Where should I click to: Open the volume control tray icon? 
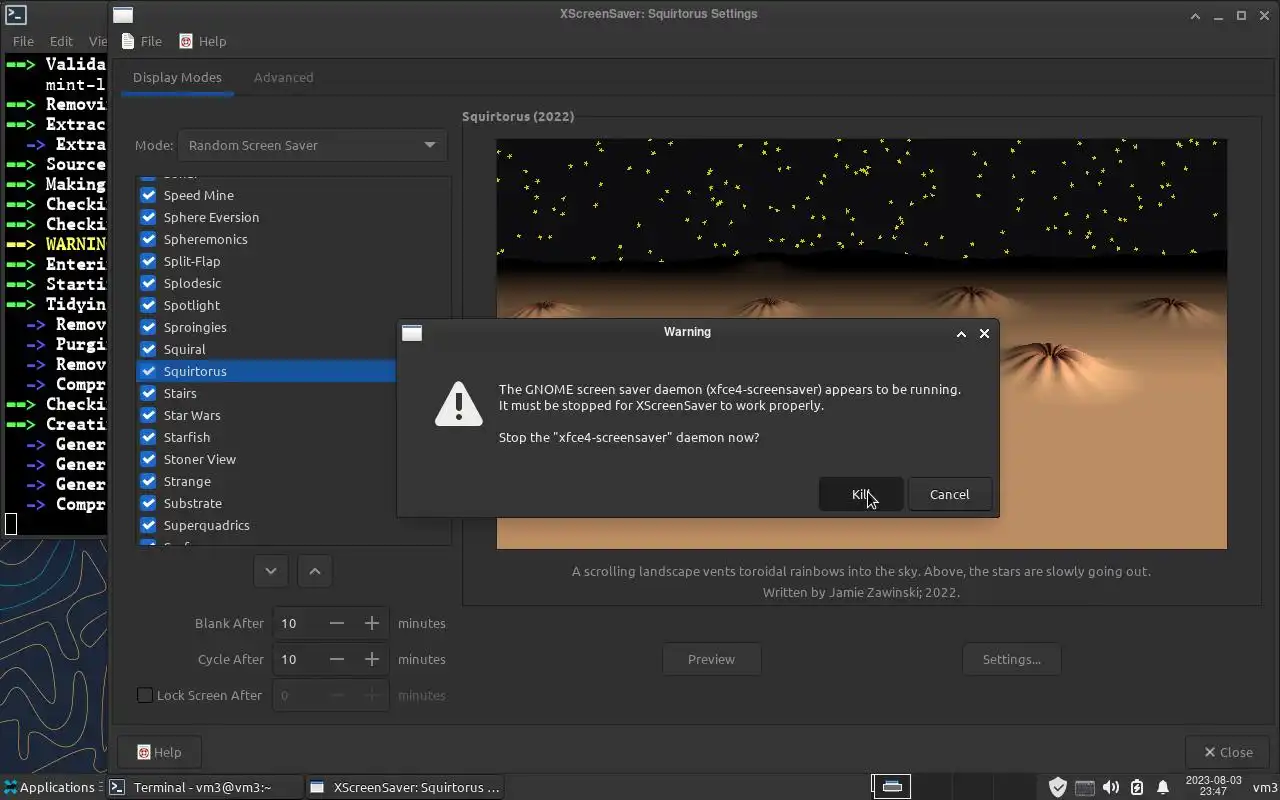tap(1110, 787)
